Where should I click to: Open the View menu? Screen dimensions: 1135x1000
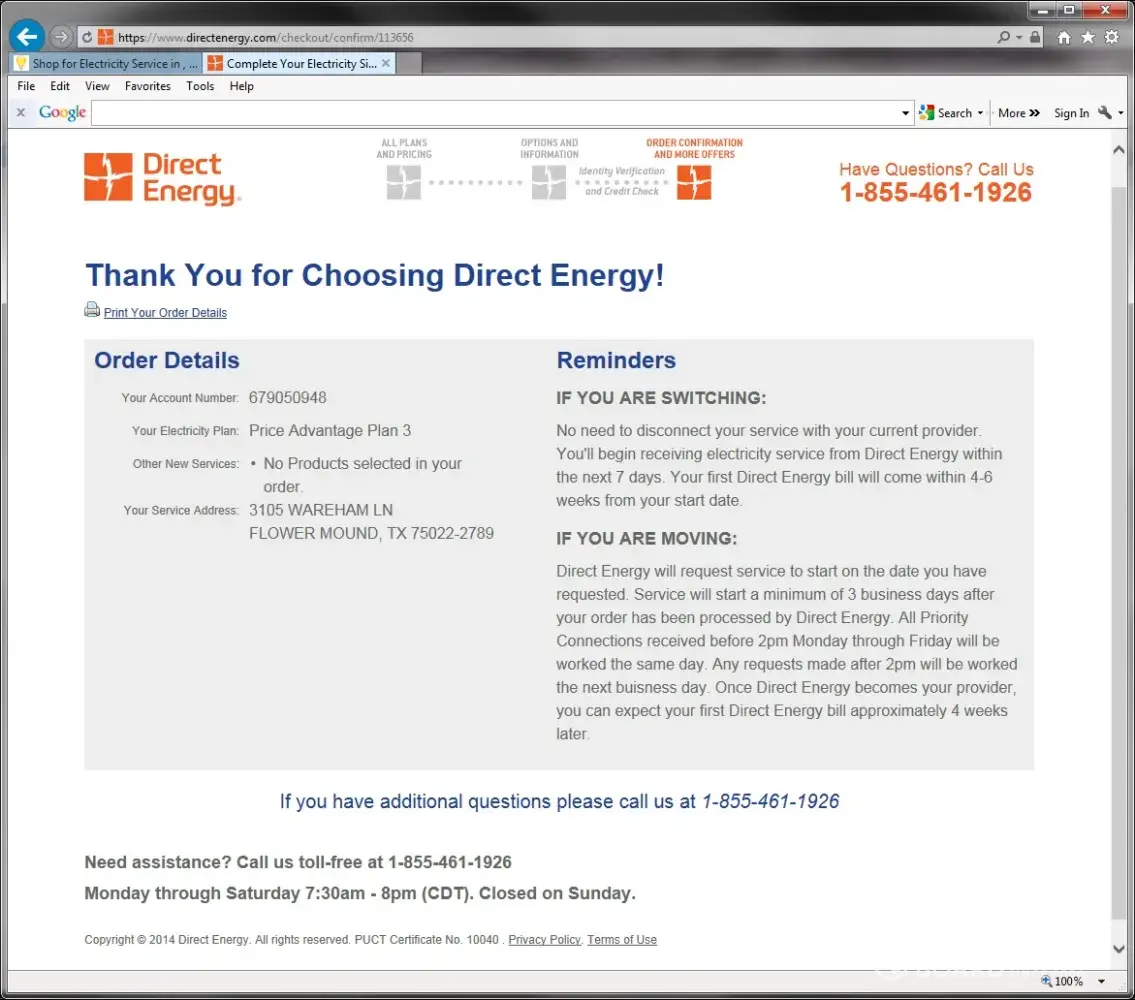(97, 85)
